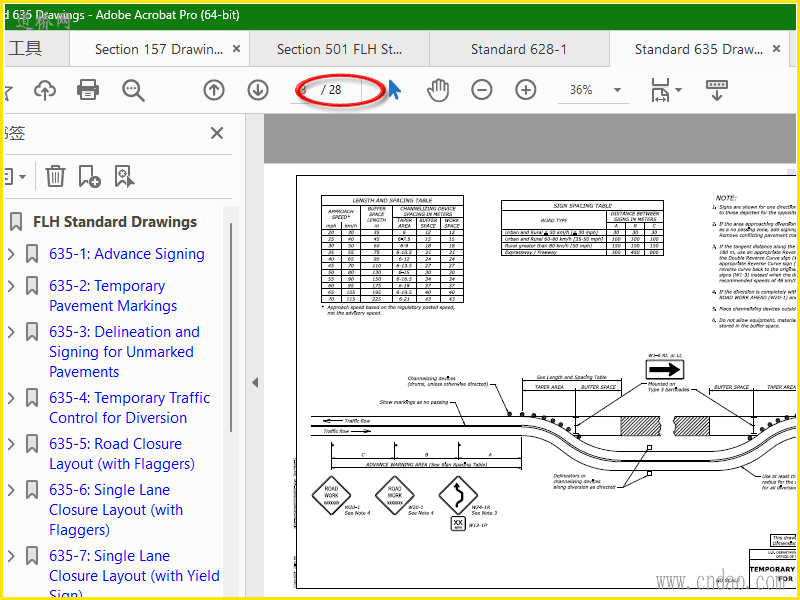Close the bookmarks panel
This screenshot has height=600, width=800.
(217, 133)
